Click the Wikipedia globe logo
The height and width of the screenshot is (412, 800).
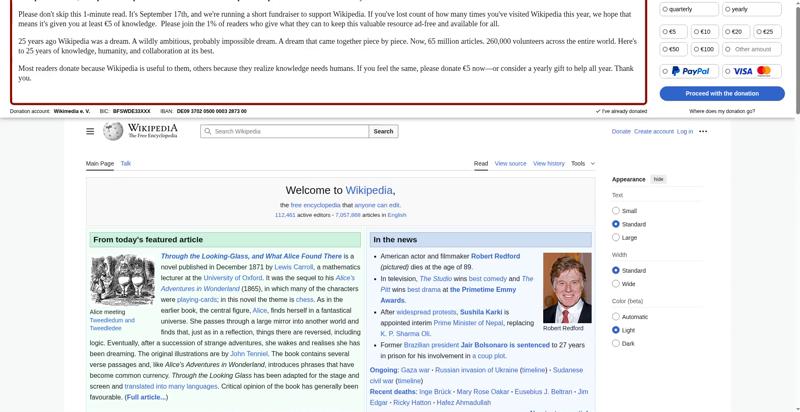pos(113,132)
